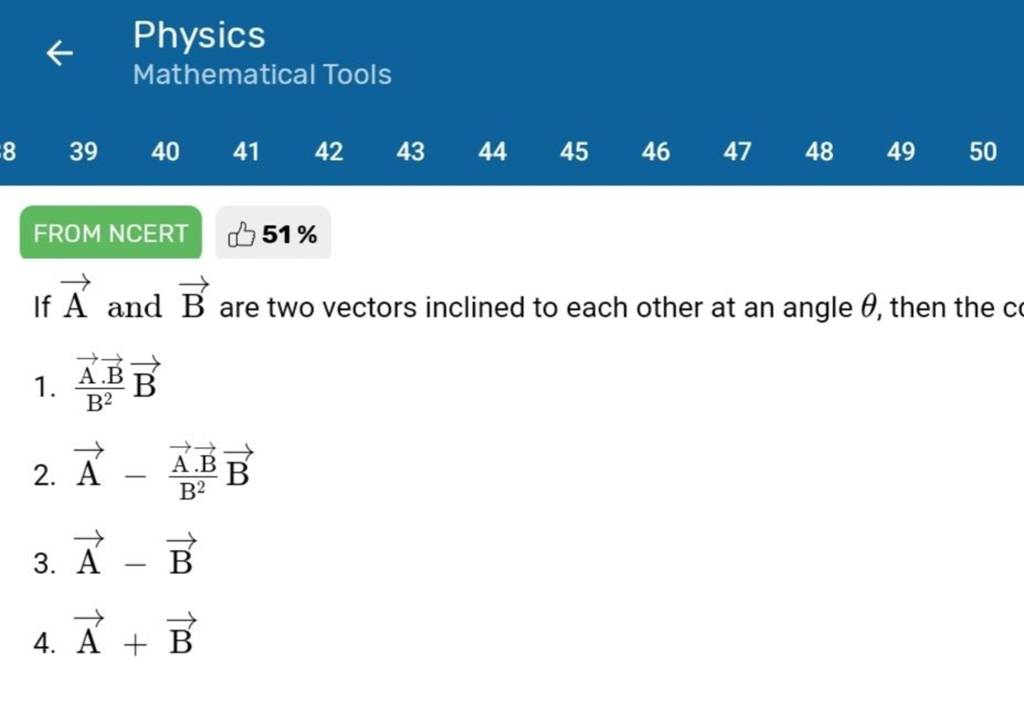This screenshot has height=705, width=1024.
Task: Click the FROM NCERT badge
Action: (x=110, y=233)
